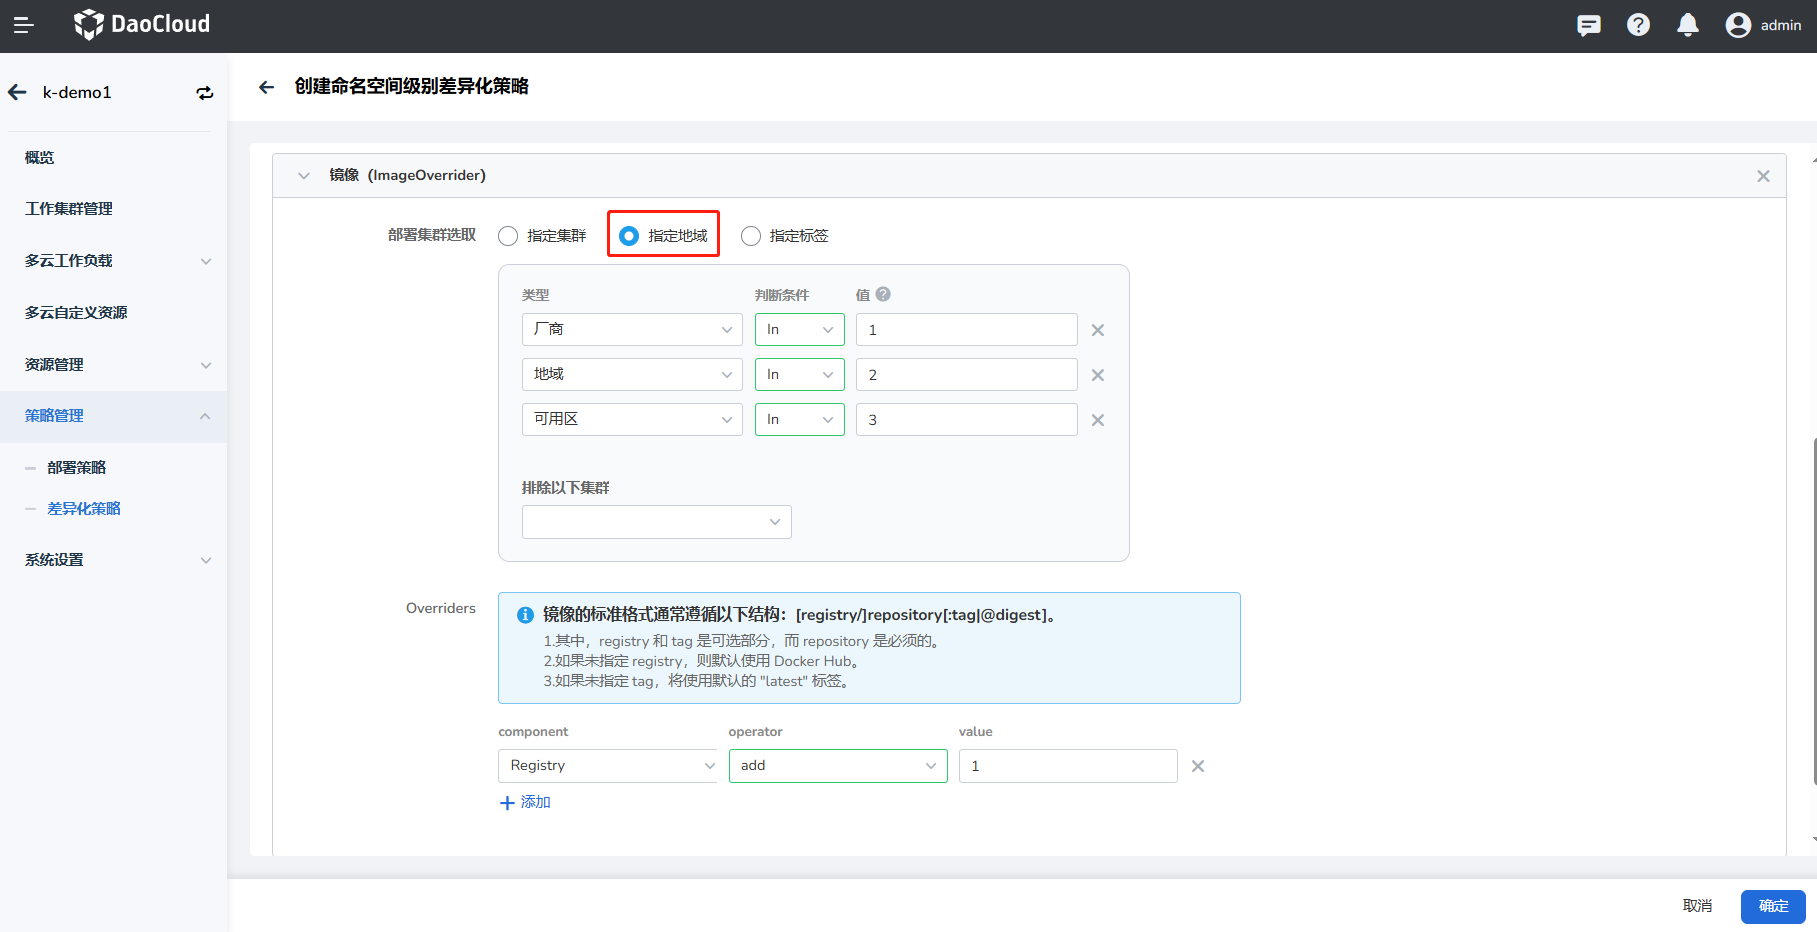The image size is (1817, 932).
Task: Open the Registry component dropdown
Action: pyautogui.click(x=607, y=766)
